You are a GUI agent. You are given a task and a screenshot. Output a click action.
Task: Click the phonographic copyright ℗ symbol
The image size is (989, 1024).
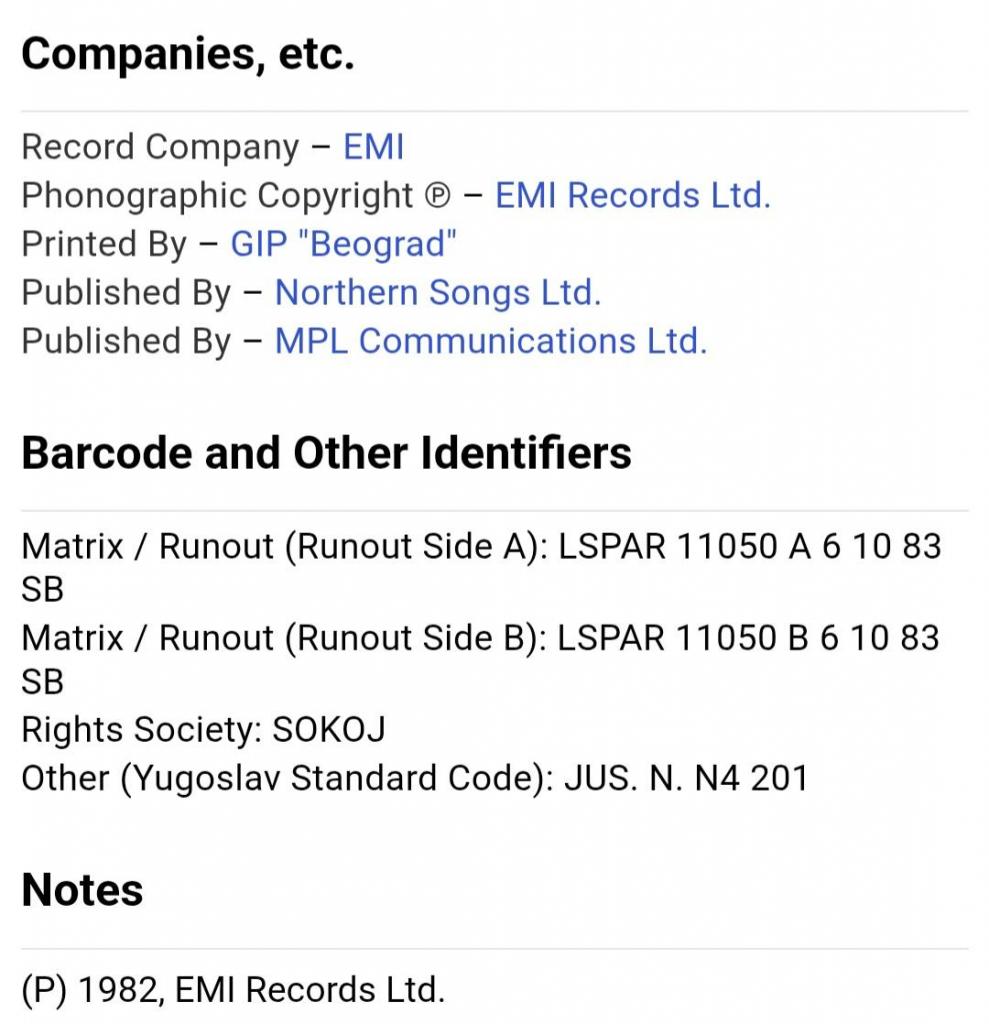(x=438, y=197)
